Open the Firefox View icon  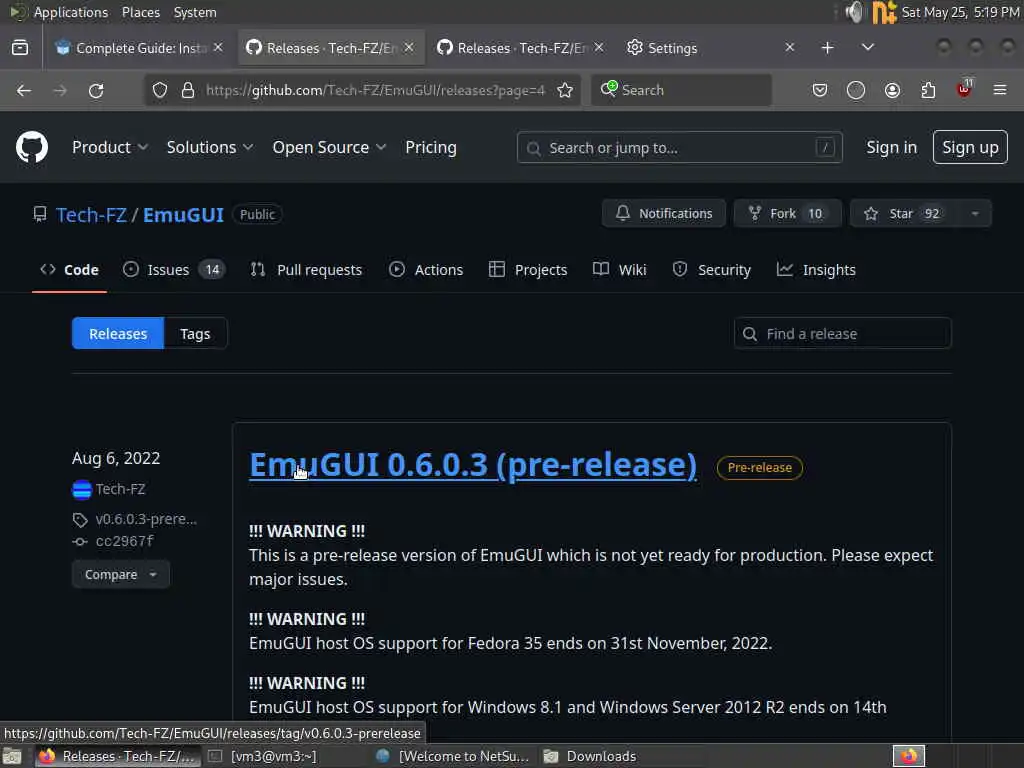point(20,48)
